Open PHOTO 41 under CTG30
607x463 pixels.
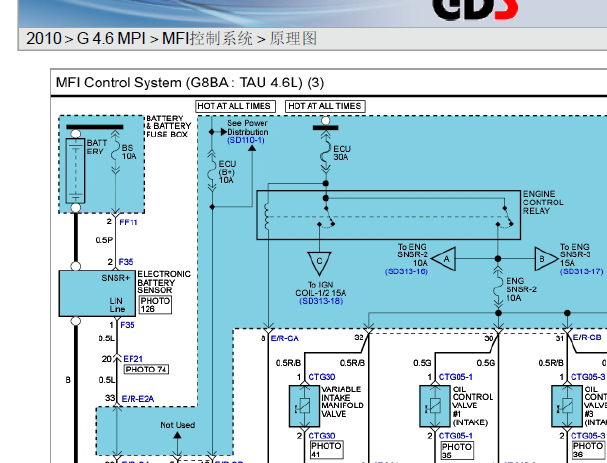[x=326, y=450]
